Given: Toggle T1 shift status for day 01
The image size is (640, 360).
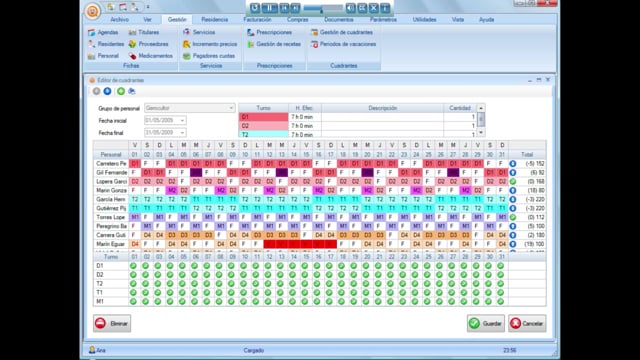Looking at the screenshot, I should pyautogui.click(x=133, y=293).
